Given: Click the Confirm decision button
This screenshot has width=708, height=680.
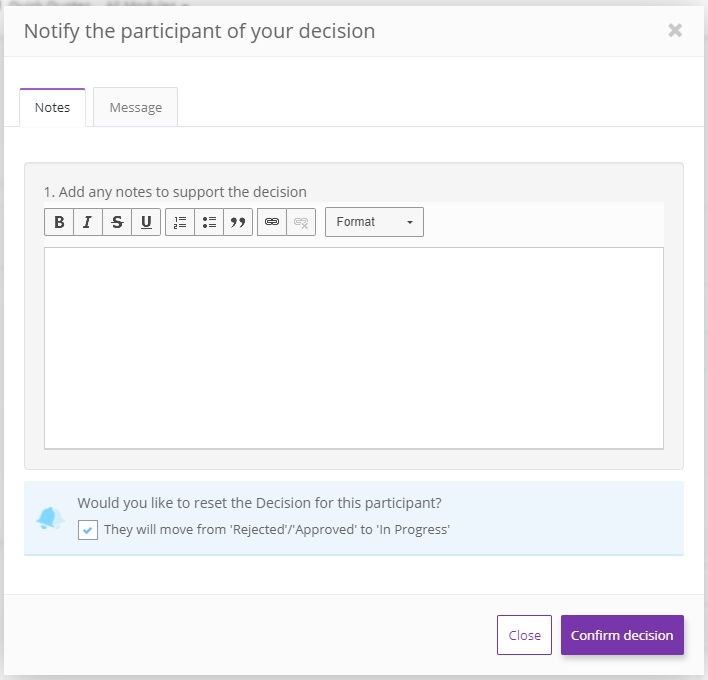Looking at the screenshot, I should [x=622, y=635].
